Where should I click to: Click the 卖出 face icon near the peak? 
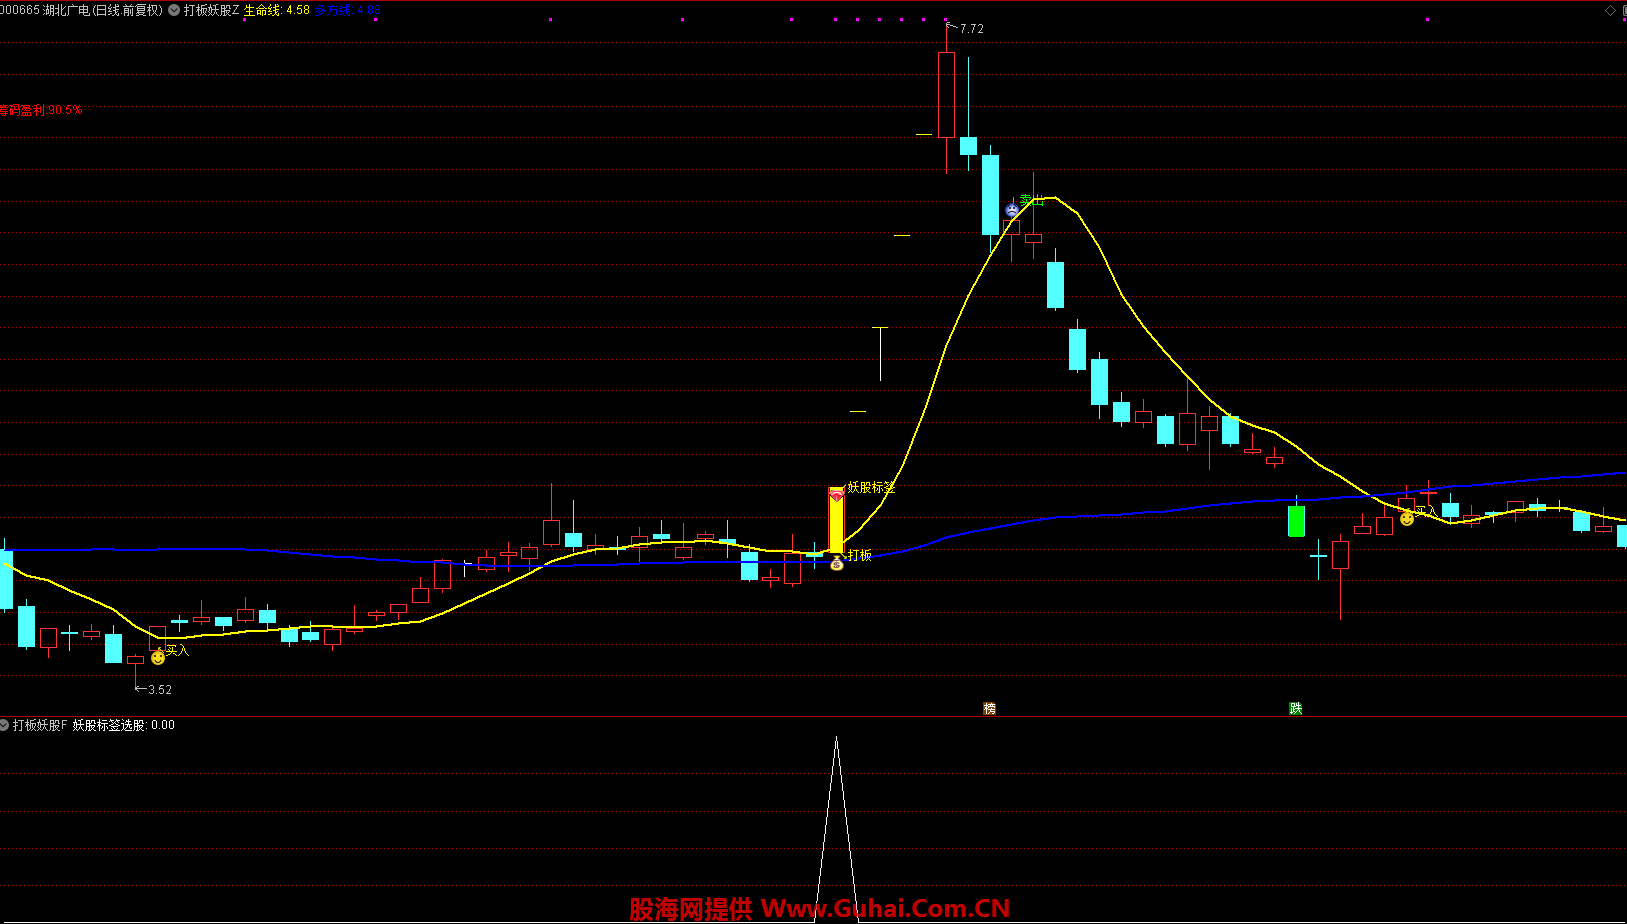tap(1012, 210)
